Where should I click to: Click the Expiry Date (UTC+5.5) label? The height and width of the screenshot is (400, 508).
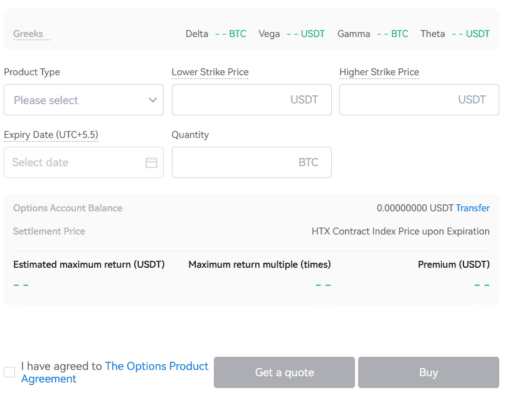pyautogui.click(x=51, y=135)
